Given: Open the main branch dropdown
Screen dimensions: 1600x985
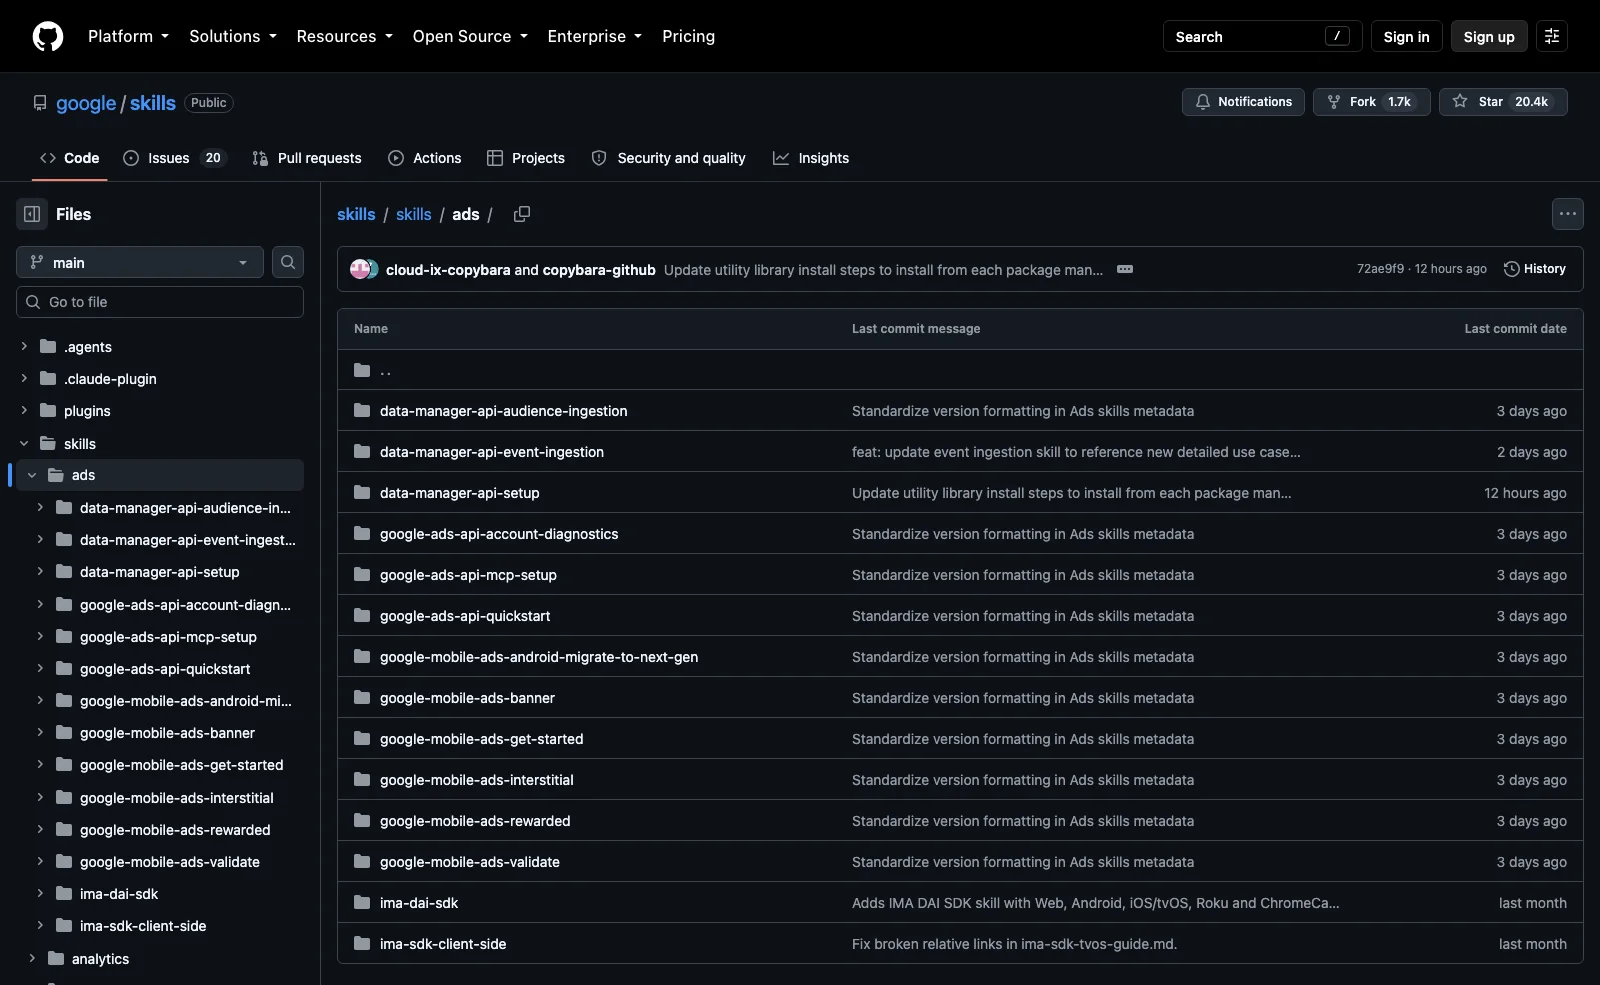Looking at the screenshot, I should [140, 262].
